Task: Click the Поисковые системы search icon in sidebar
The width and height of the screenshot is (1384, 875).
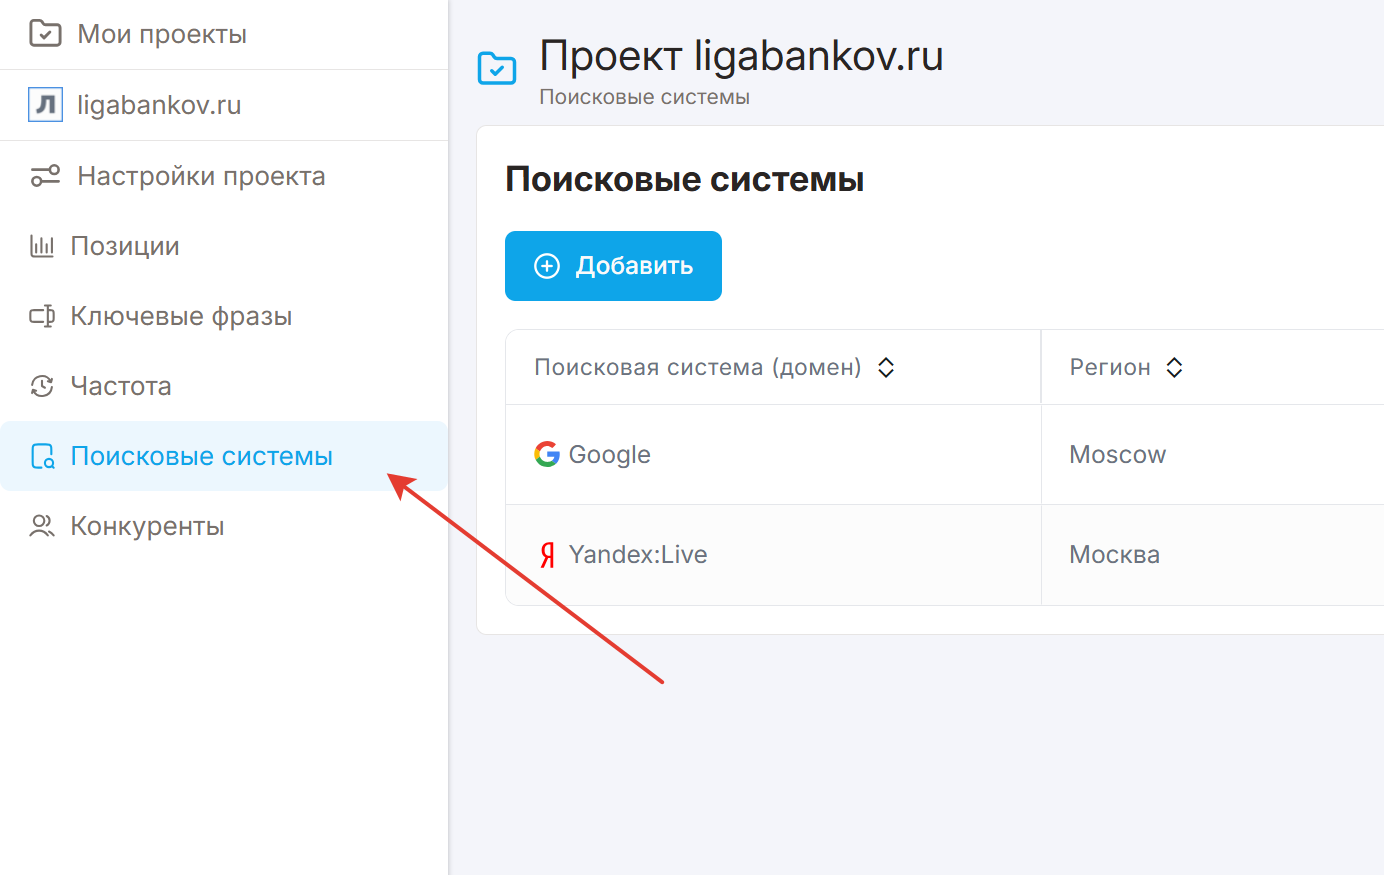Action: tap(43, 456)
